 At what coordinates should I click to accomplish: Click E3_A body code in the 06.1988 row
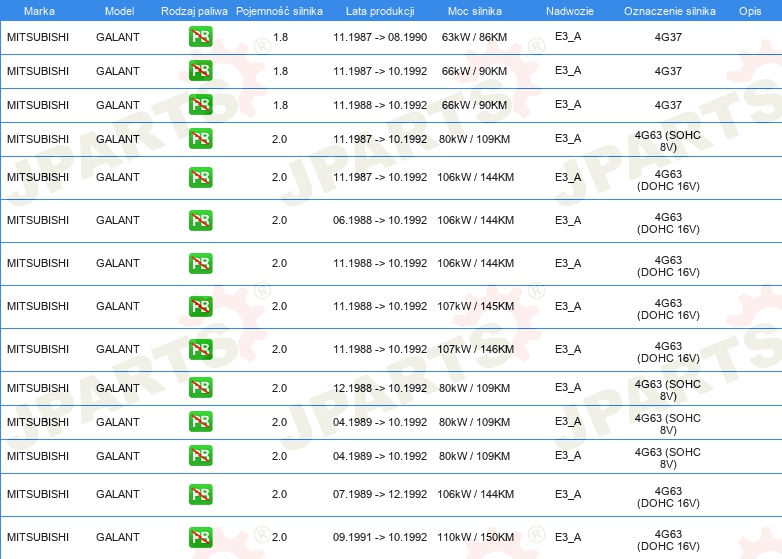(x=568, y=220)
